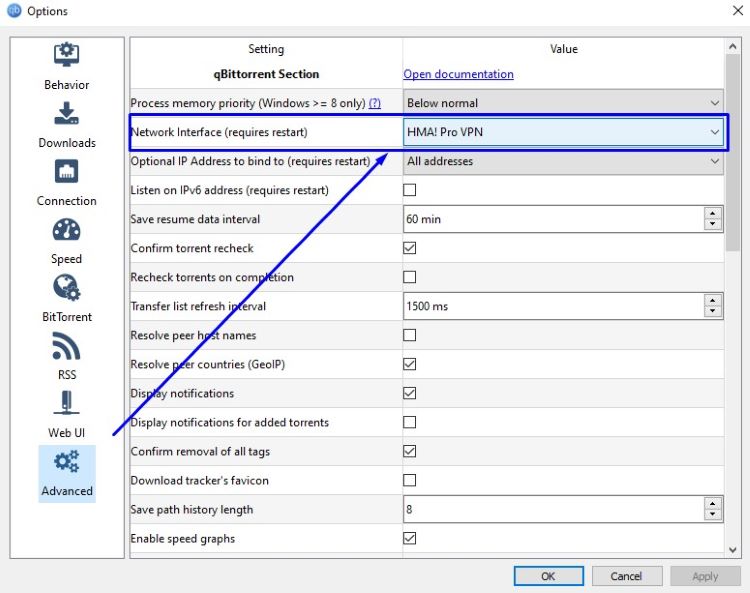Click the scroll down arrow of settings list
The height and width of the screenshot is (593, 750).
(x=732, y=550)
